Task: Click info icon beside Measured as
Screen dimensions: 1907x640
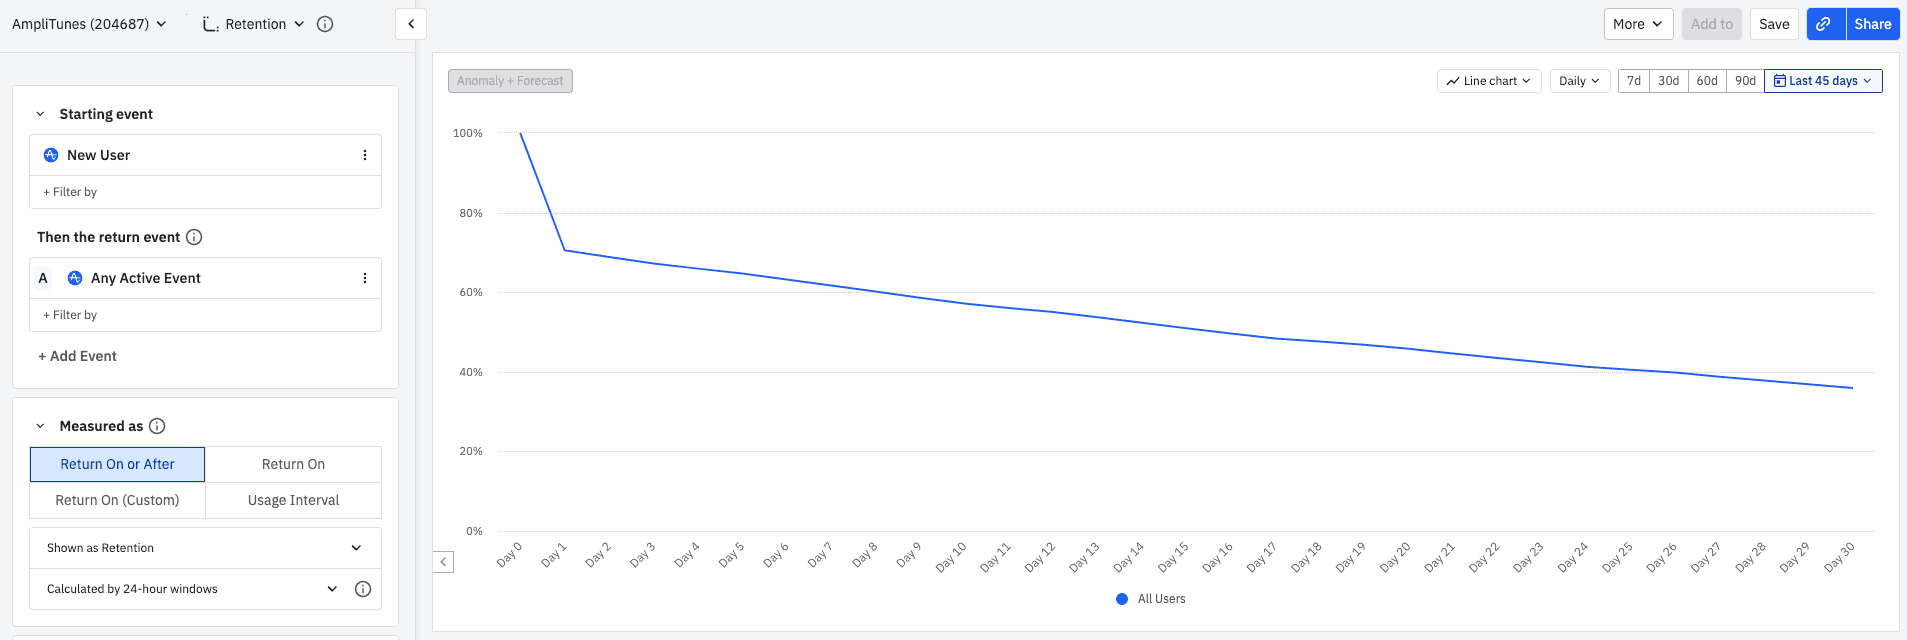Action: pos(157,426)
